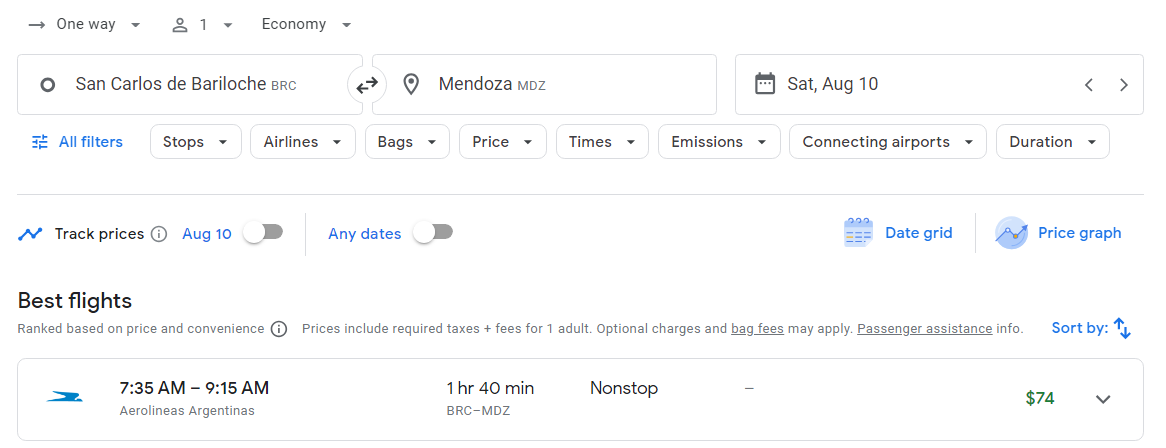Open the Economy class dropdown
This screenshot has width=1166, height=448.
coord(306,25)
